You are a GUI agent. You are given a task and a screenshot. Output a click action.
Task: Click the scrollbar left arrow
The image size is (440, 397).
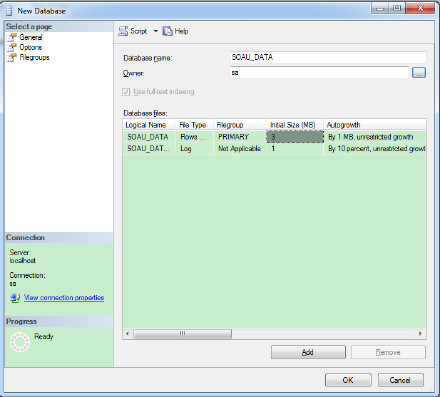point(127,333)
